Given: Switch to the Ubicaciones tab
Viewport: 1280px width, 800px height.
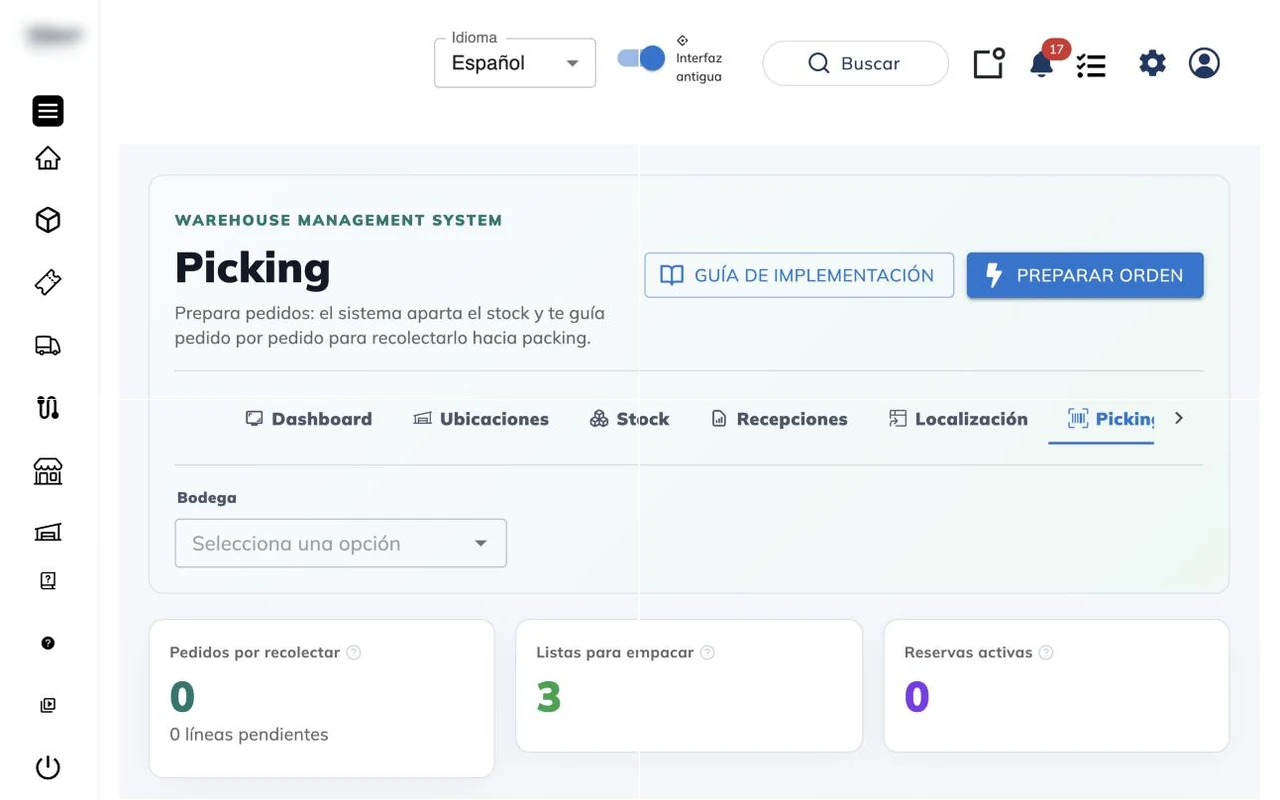Looking at the screenshot, I should click(481, 419).
